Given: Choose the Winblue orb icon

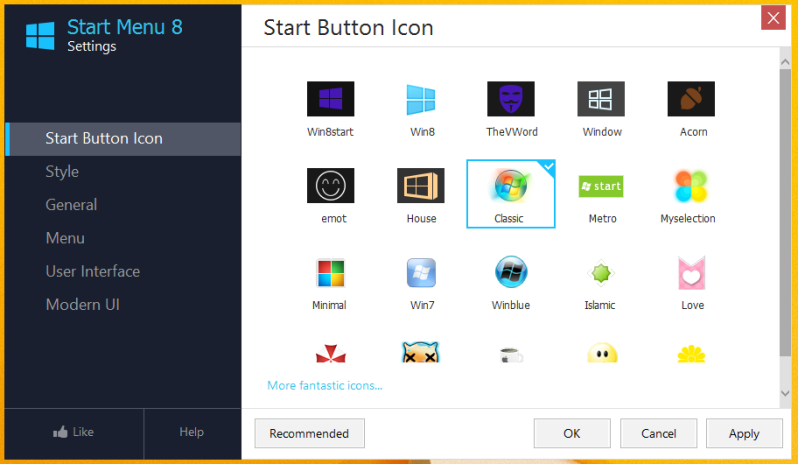Looking at the screenshot, I should coord(511,273).
